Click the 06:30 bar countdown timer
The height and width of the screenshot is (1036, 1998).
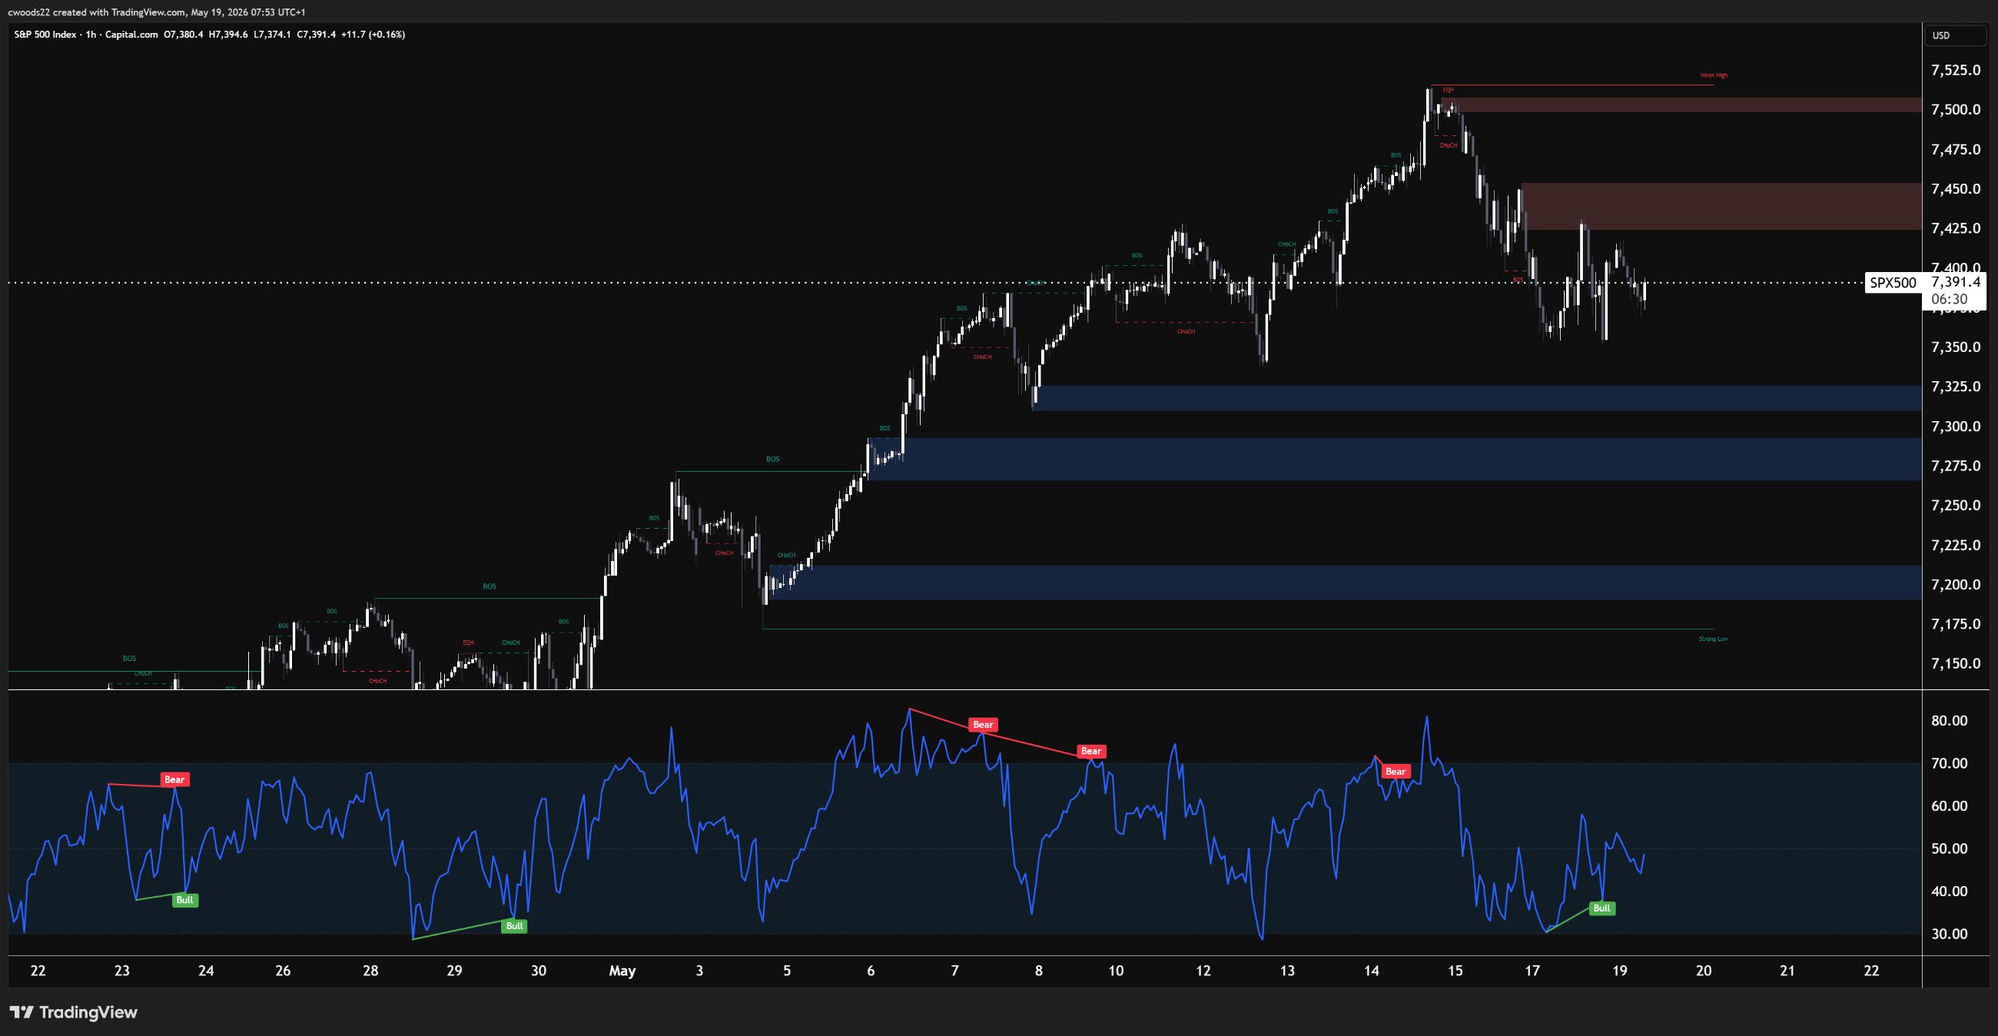coord(1949,299)
